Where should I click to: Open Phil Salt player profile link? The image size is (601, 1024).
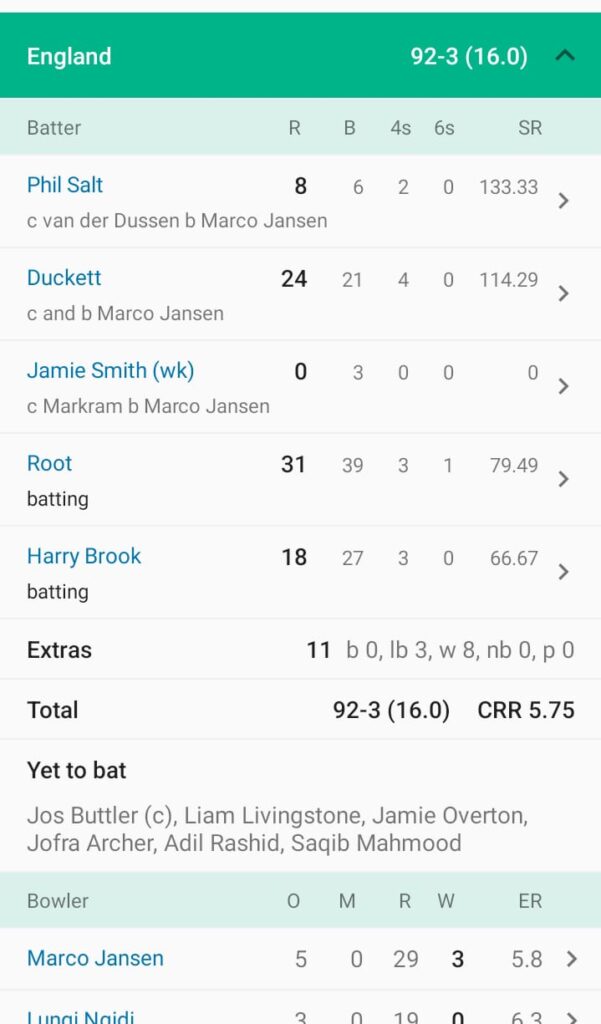point(65,185)
